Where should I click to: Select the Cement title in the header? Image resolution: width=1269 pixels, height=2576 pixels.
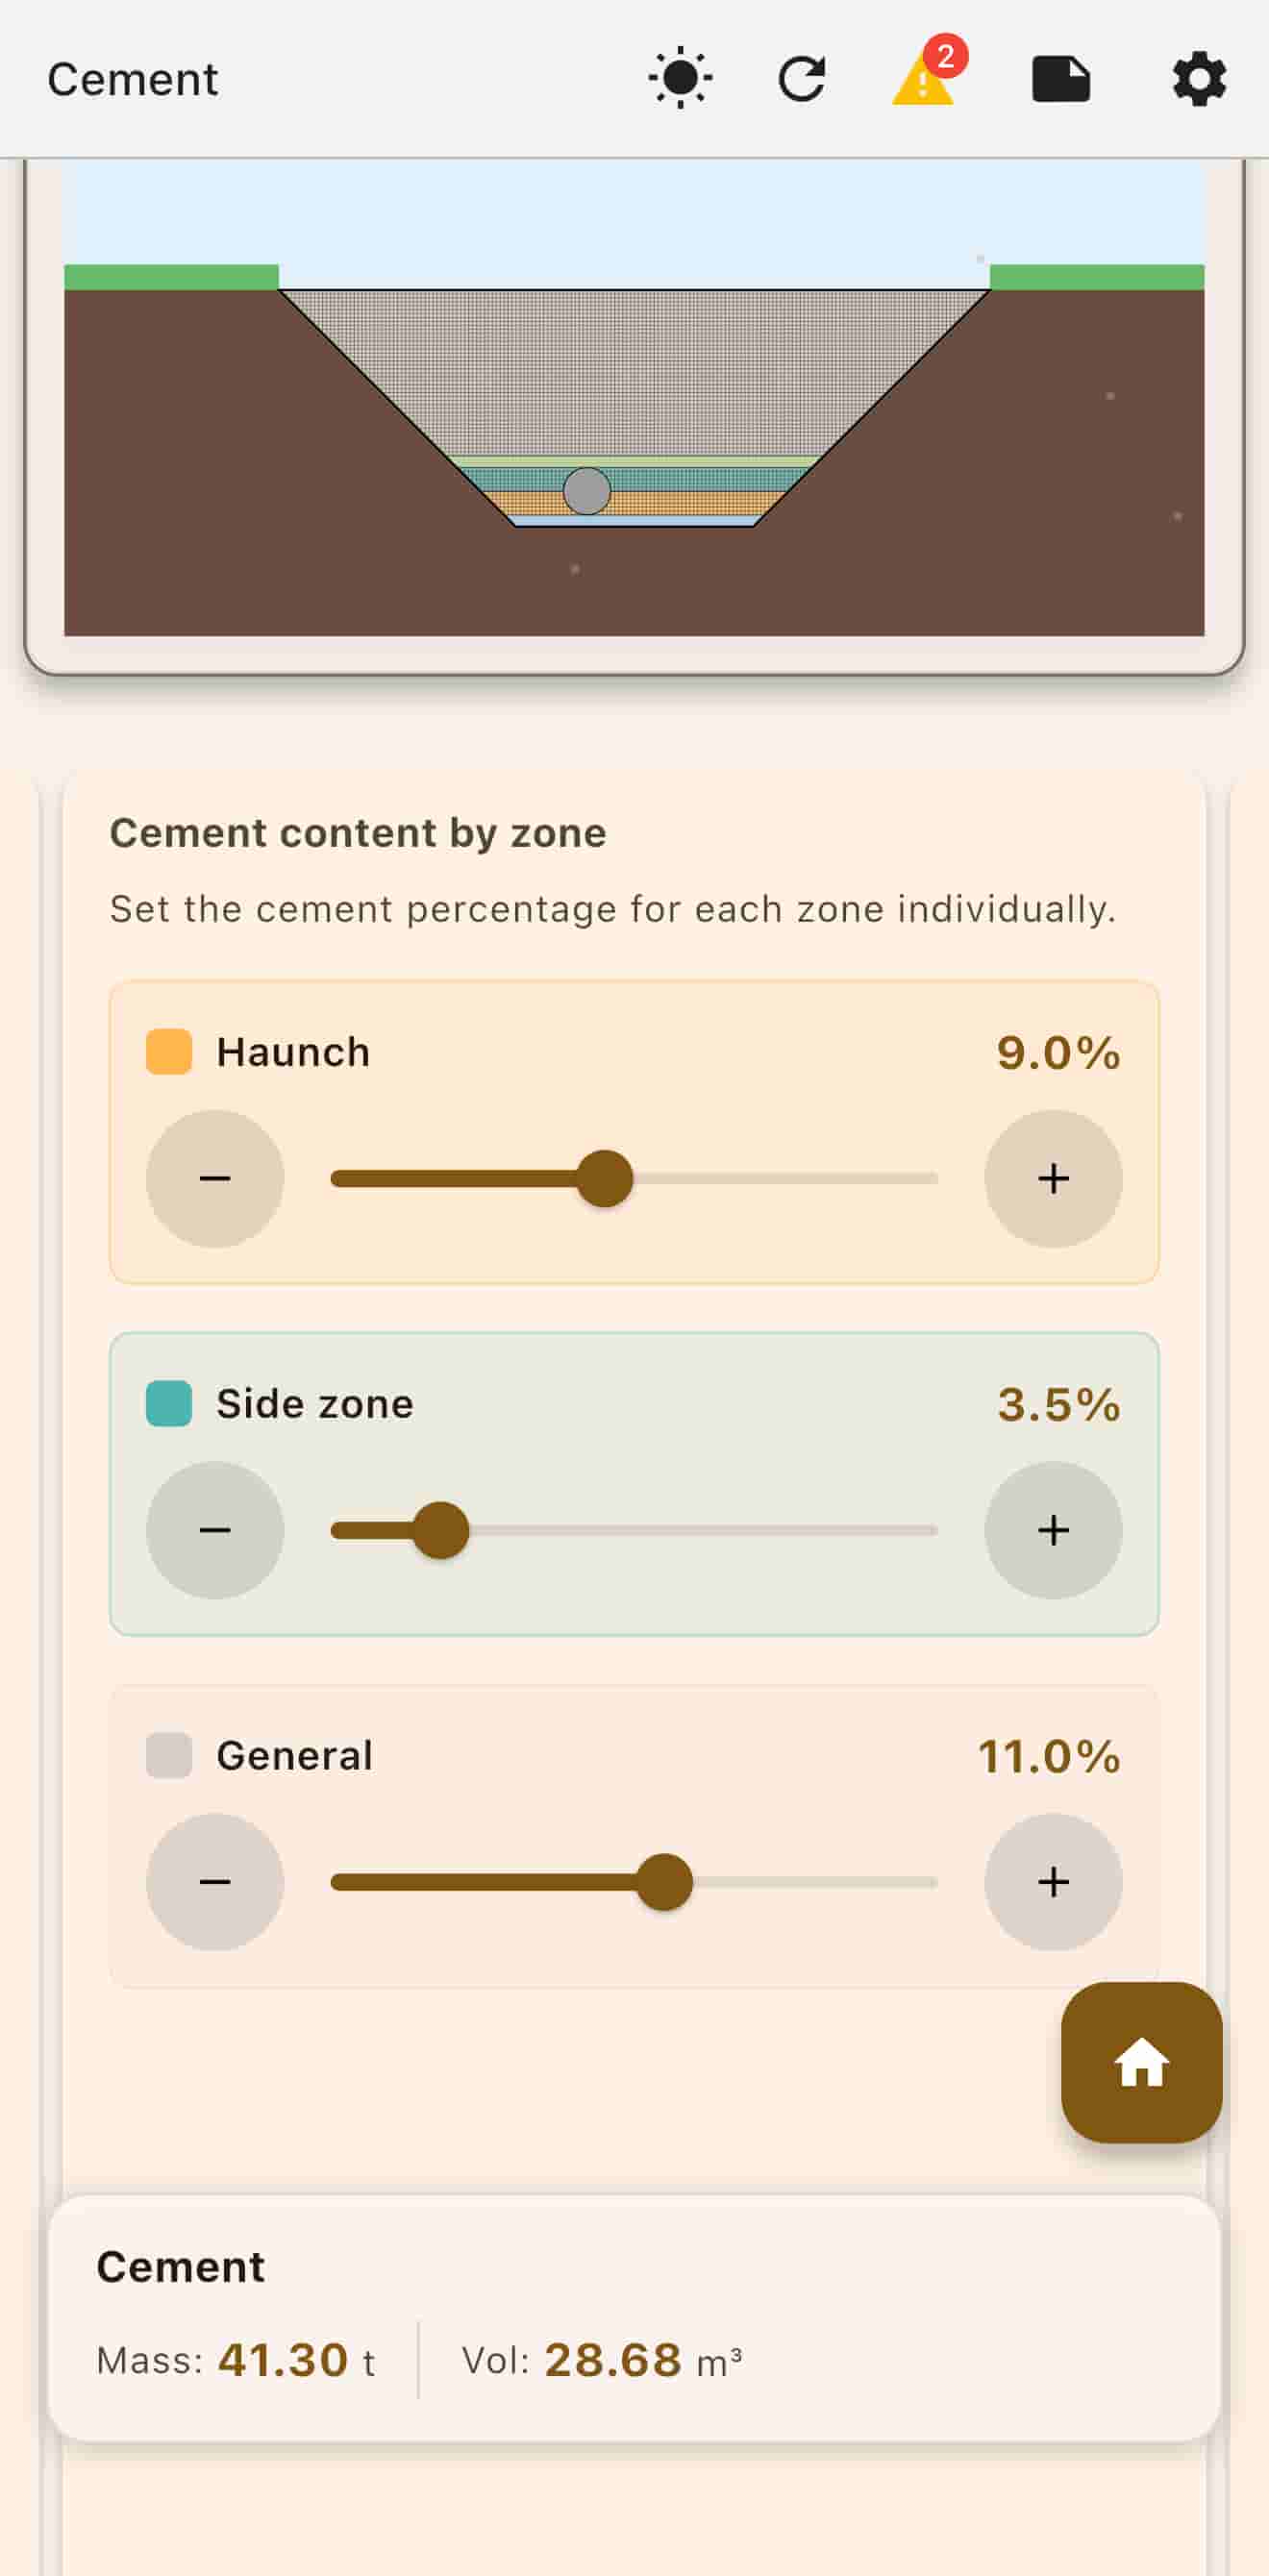[133, 79]
